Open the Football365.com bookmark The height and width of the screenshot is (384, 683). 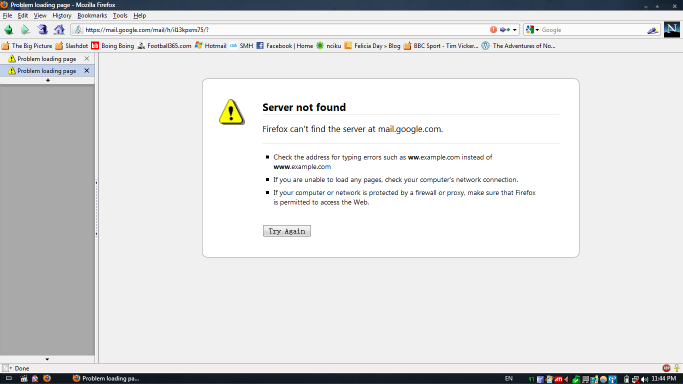point(164,46)
